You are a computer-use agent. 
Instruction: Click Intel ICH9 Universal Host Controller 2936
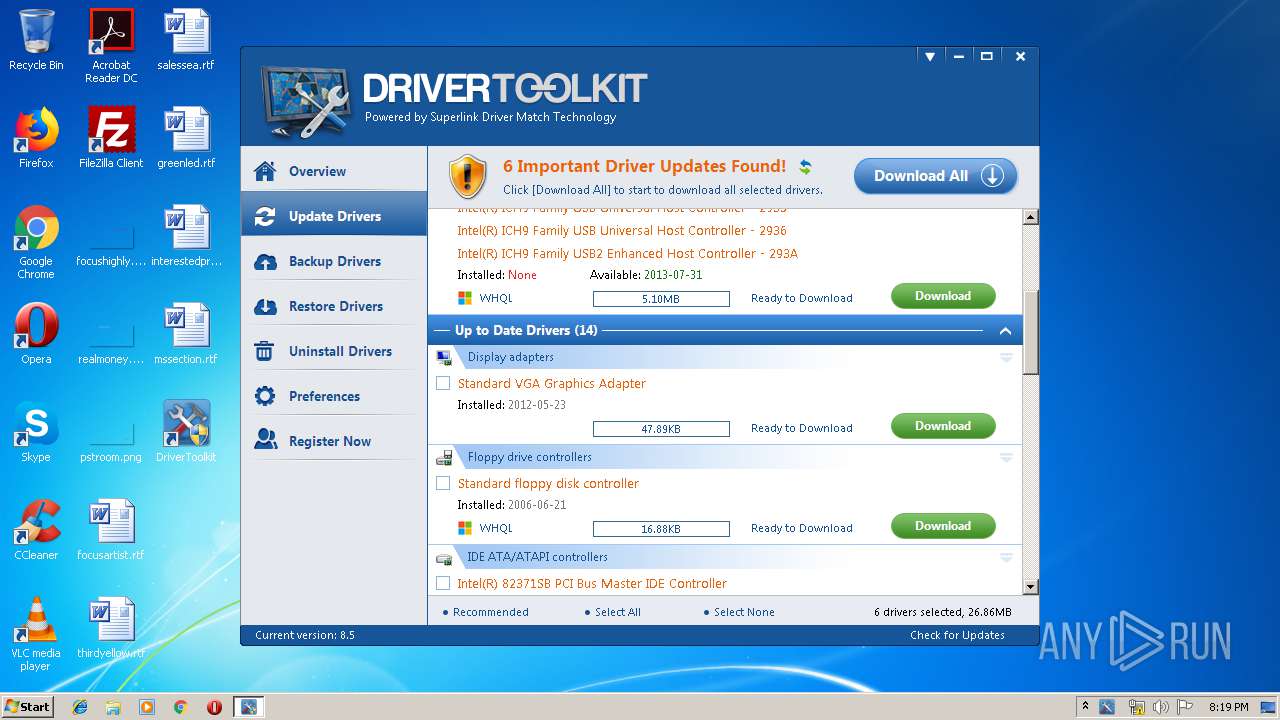(622, 230)
